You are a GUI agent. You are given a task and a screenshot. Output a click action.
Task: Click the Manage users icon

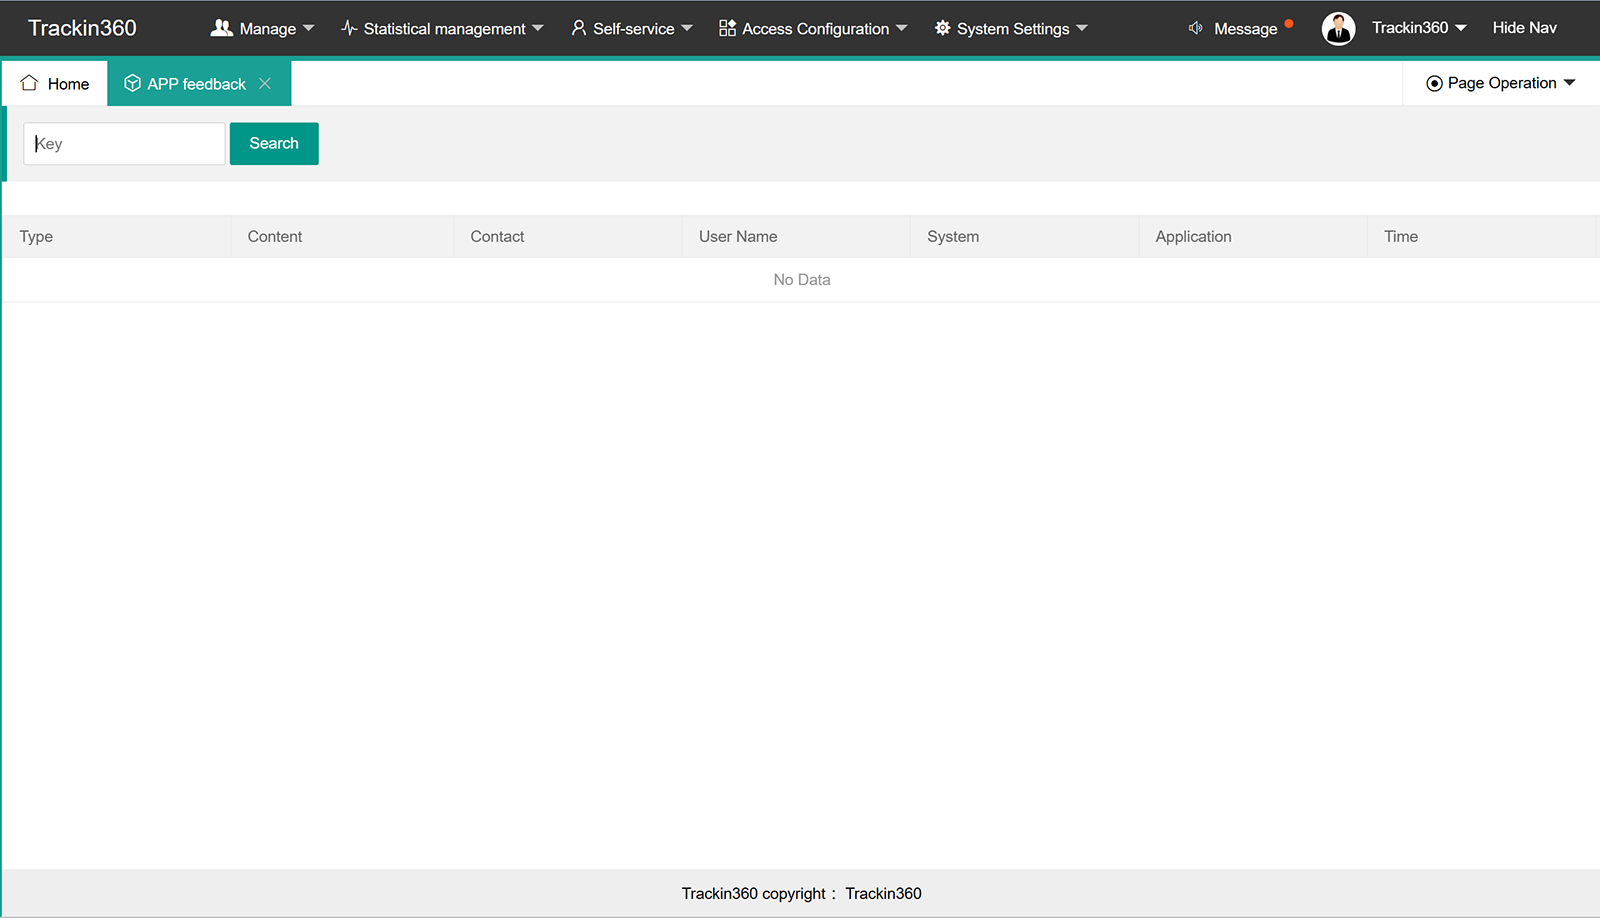tap(221, 28)
